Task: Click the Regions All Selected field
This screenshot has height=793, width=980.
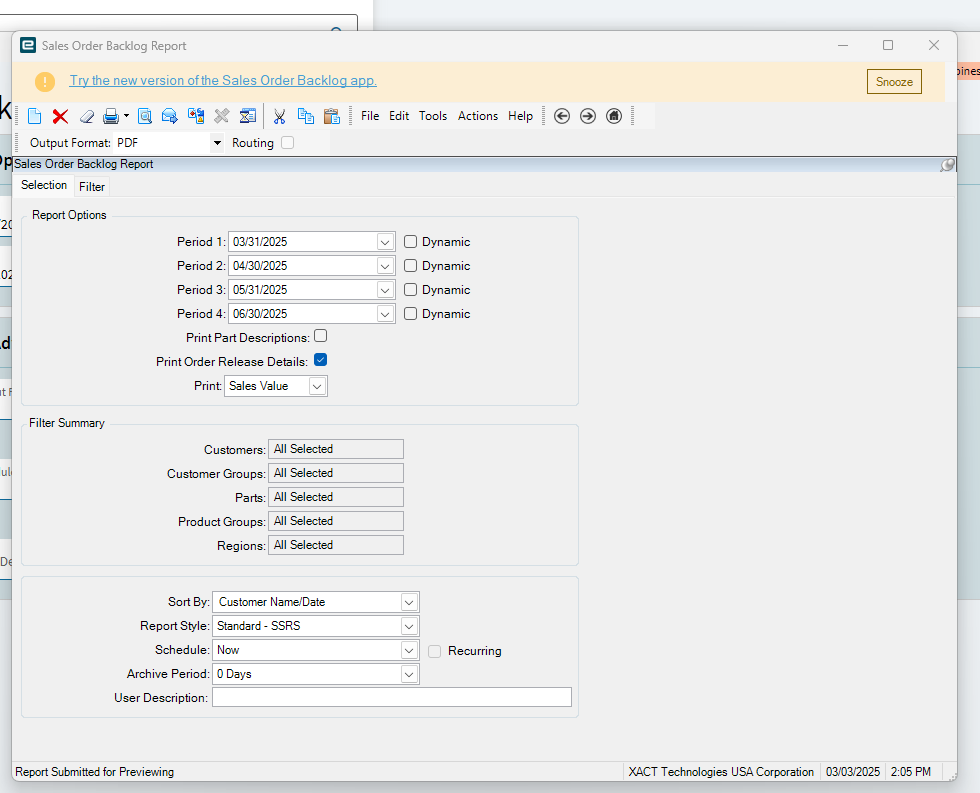Action: point(336,545)
